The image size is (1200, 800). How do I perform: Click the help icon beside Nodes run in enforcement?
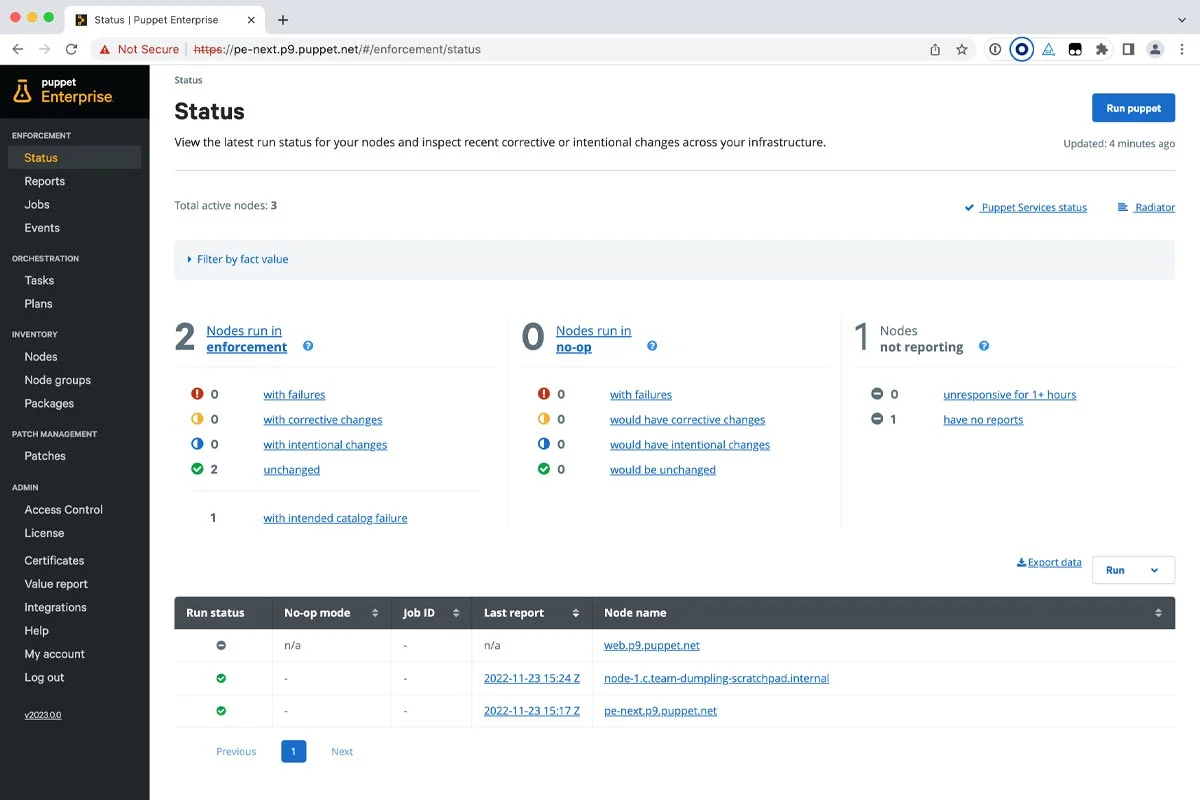(308, 346)
